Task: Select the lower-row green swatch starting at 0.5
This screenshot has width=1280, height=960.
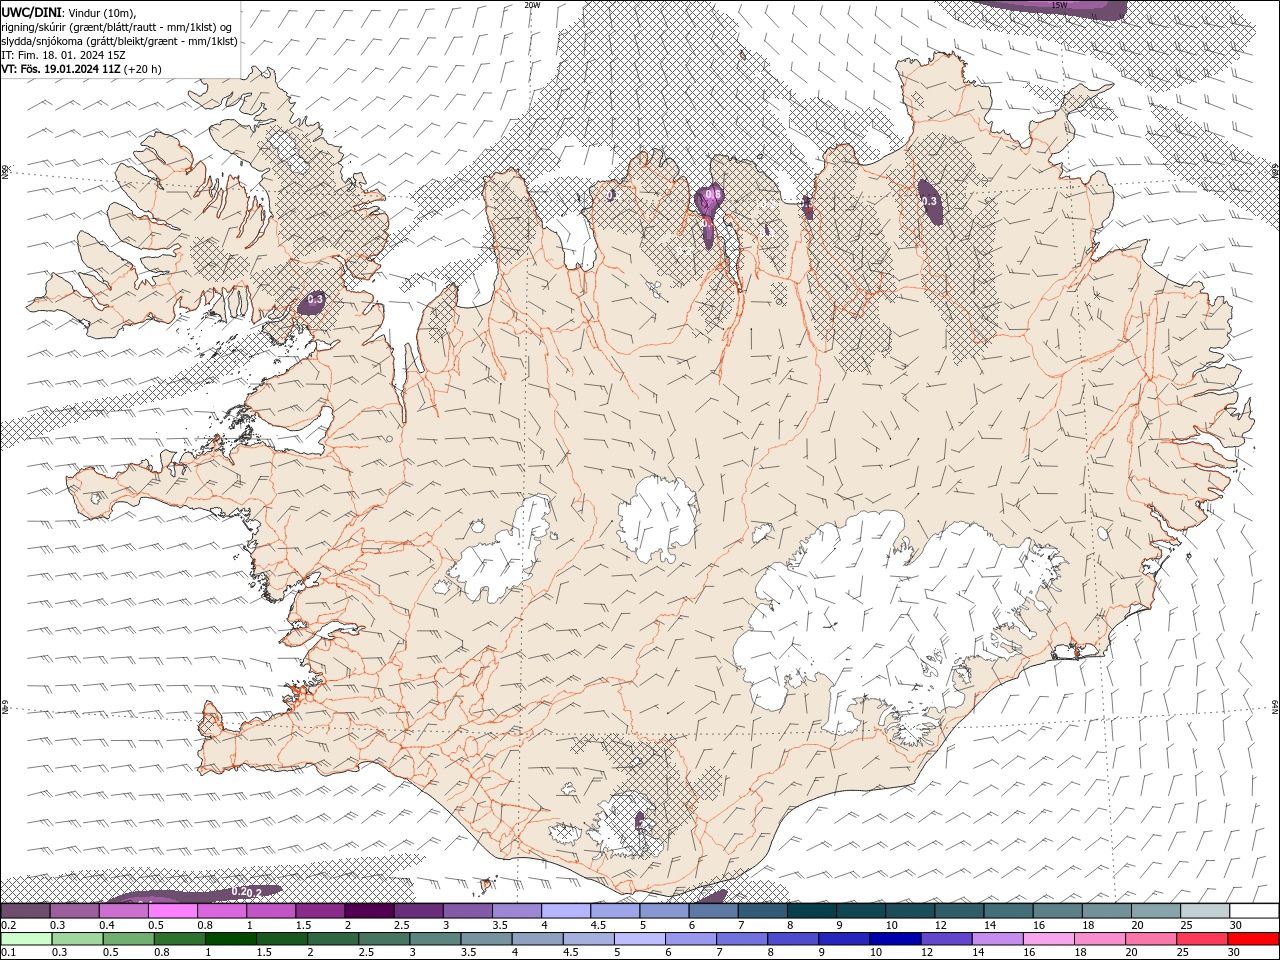Action: (128, 939)
